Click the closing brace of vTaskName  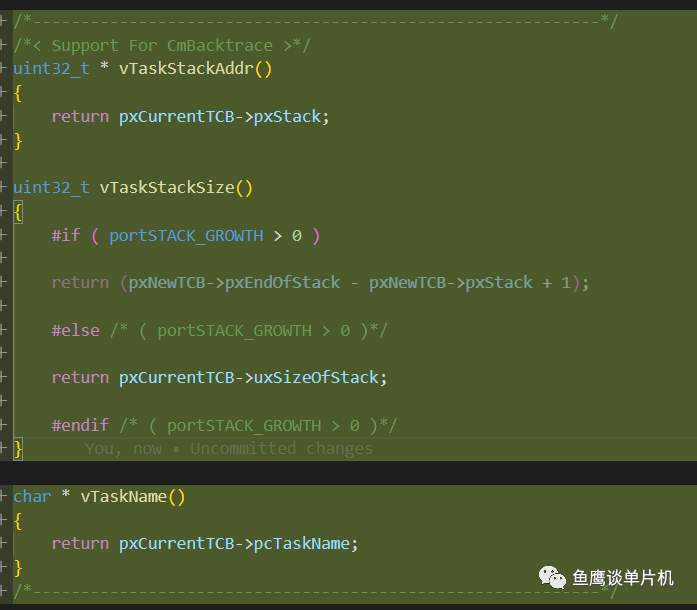(x=18, y=568)
